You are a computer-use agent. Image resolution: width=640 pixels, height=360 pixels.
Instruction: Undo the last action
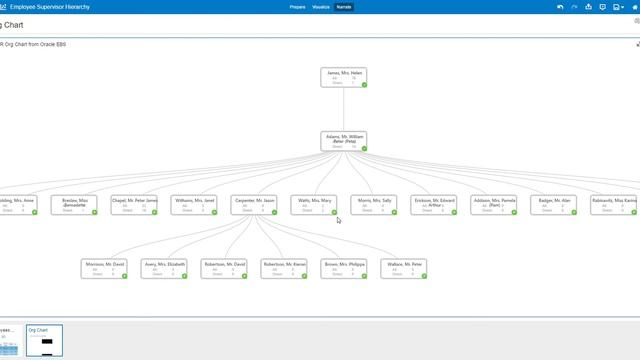[560, 7]
